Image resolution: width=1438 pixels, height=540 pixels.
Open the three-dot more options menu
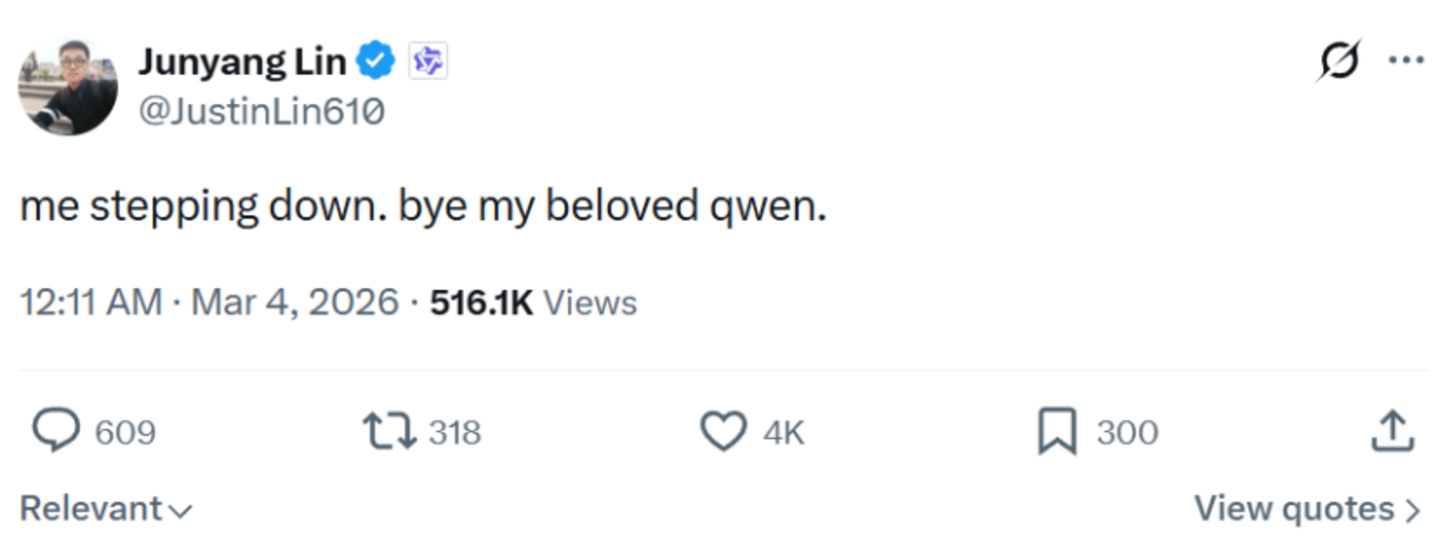pyautogui.click(x=1405, y=60)
